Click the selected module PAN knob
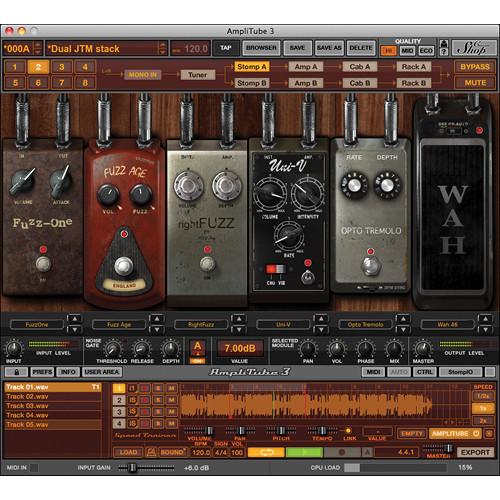 pos(308,349)
